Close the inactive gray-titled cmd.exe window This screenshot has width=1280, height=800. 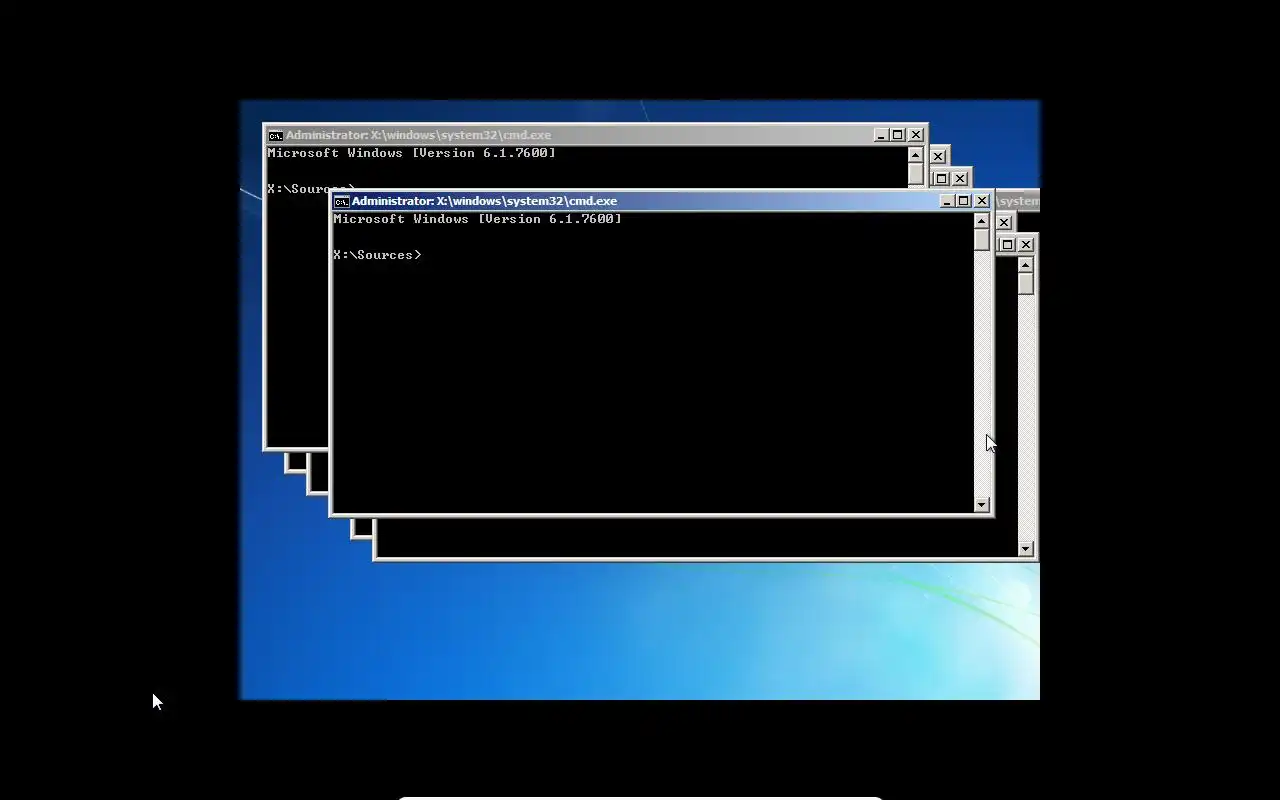(x=916, y=135)
